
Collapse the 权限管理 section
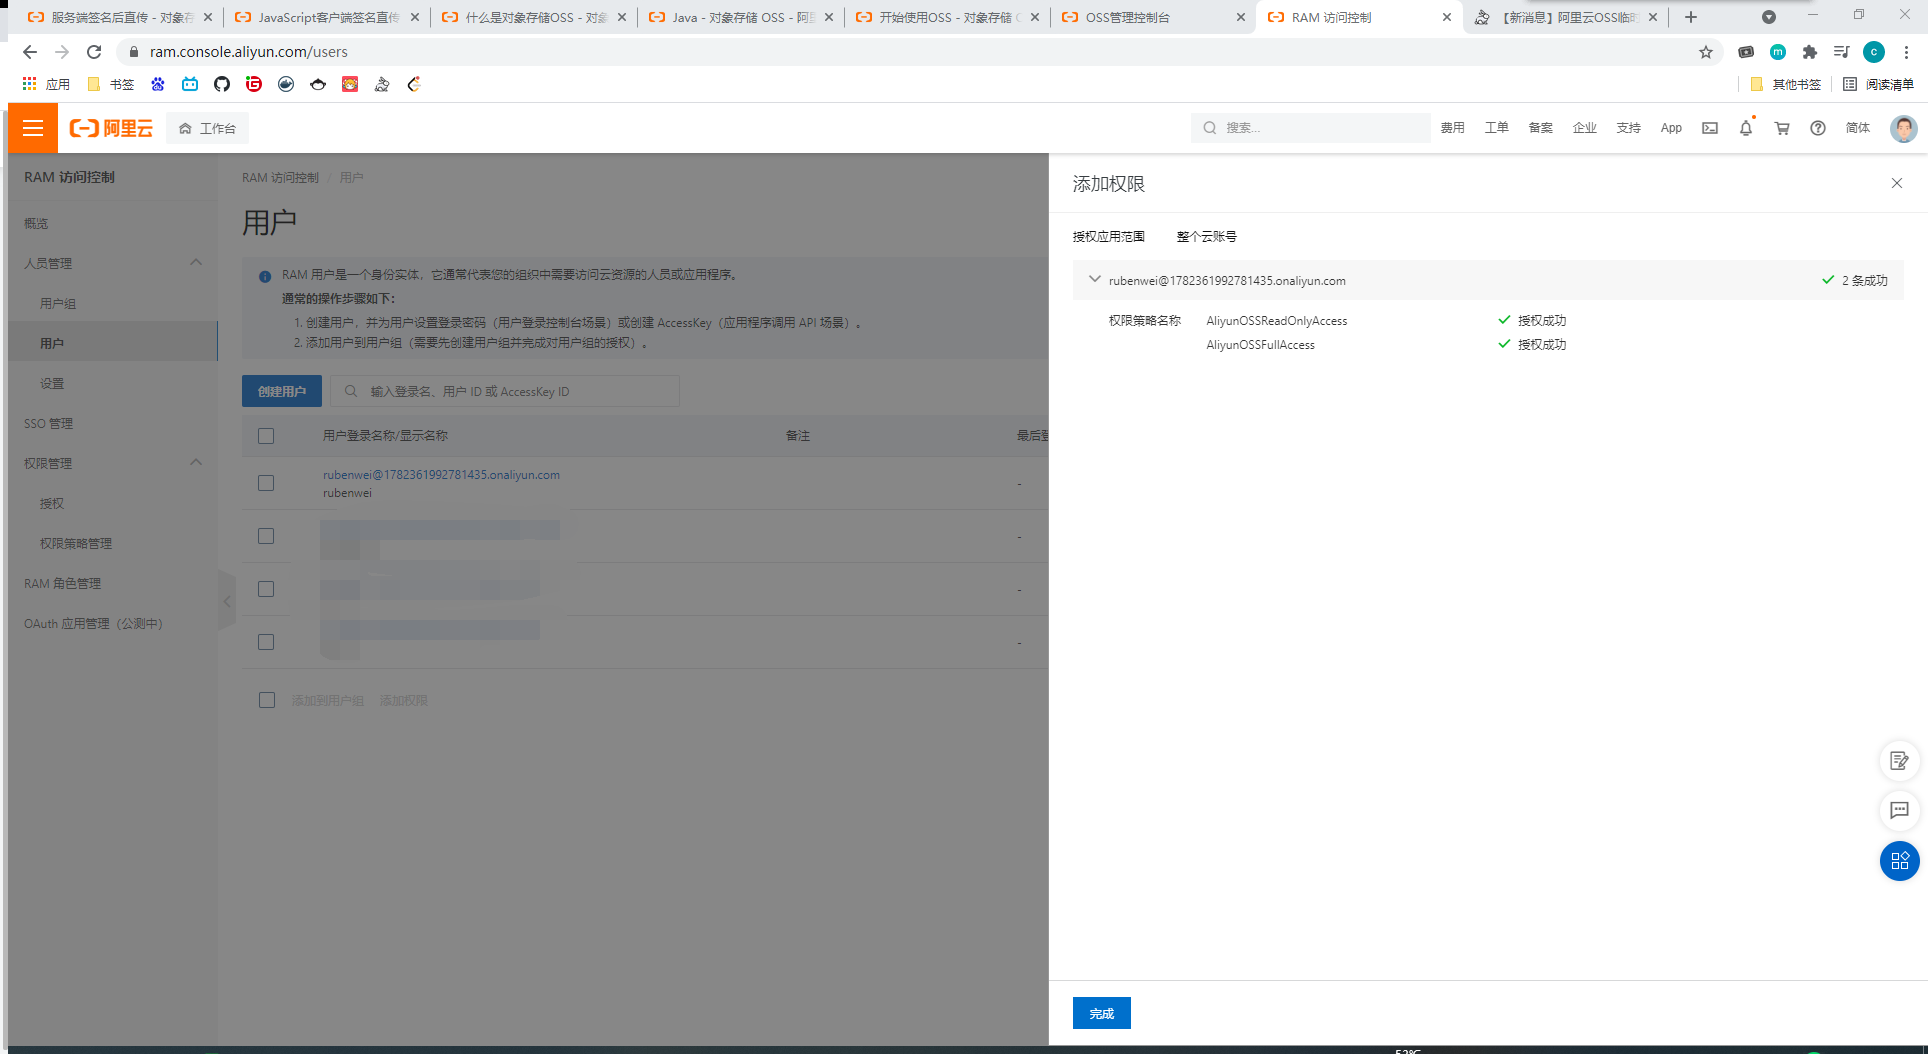click(196, 463)
